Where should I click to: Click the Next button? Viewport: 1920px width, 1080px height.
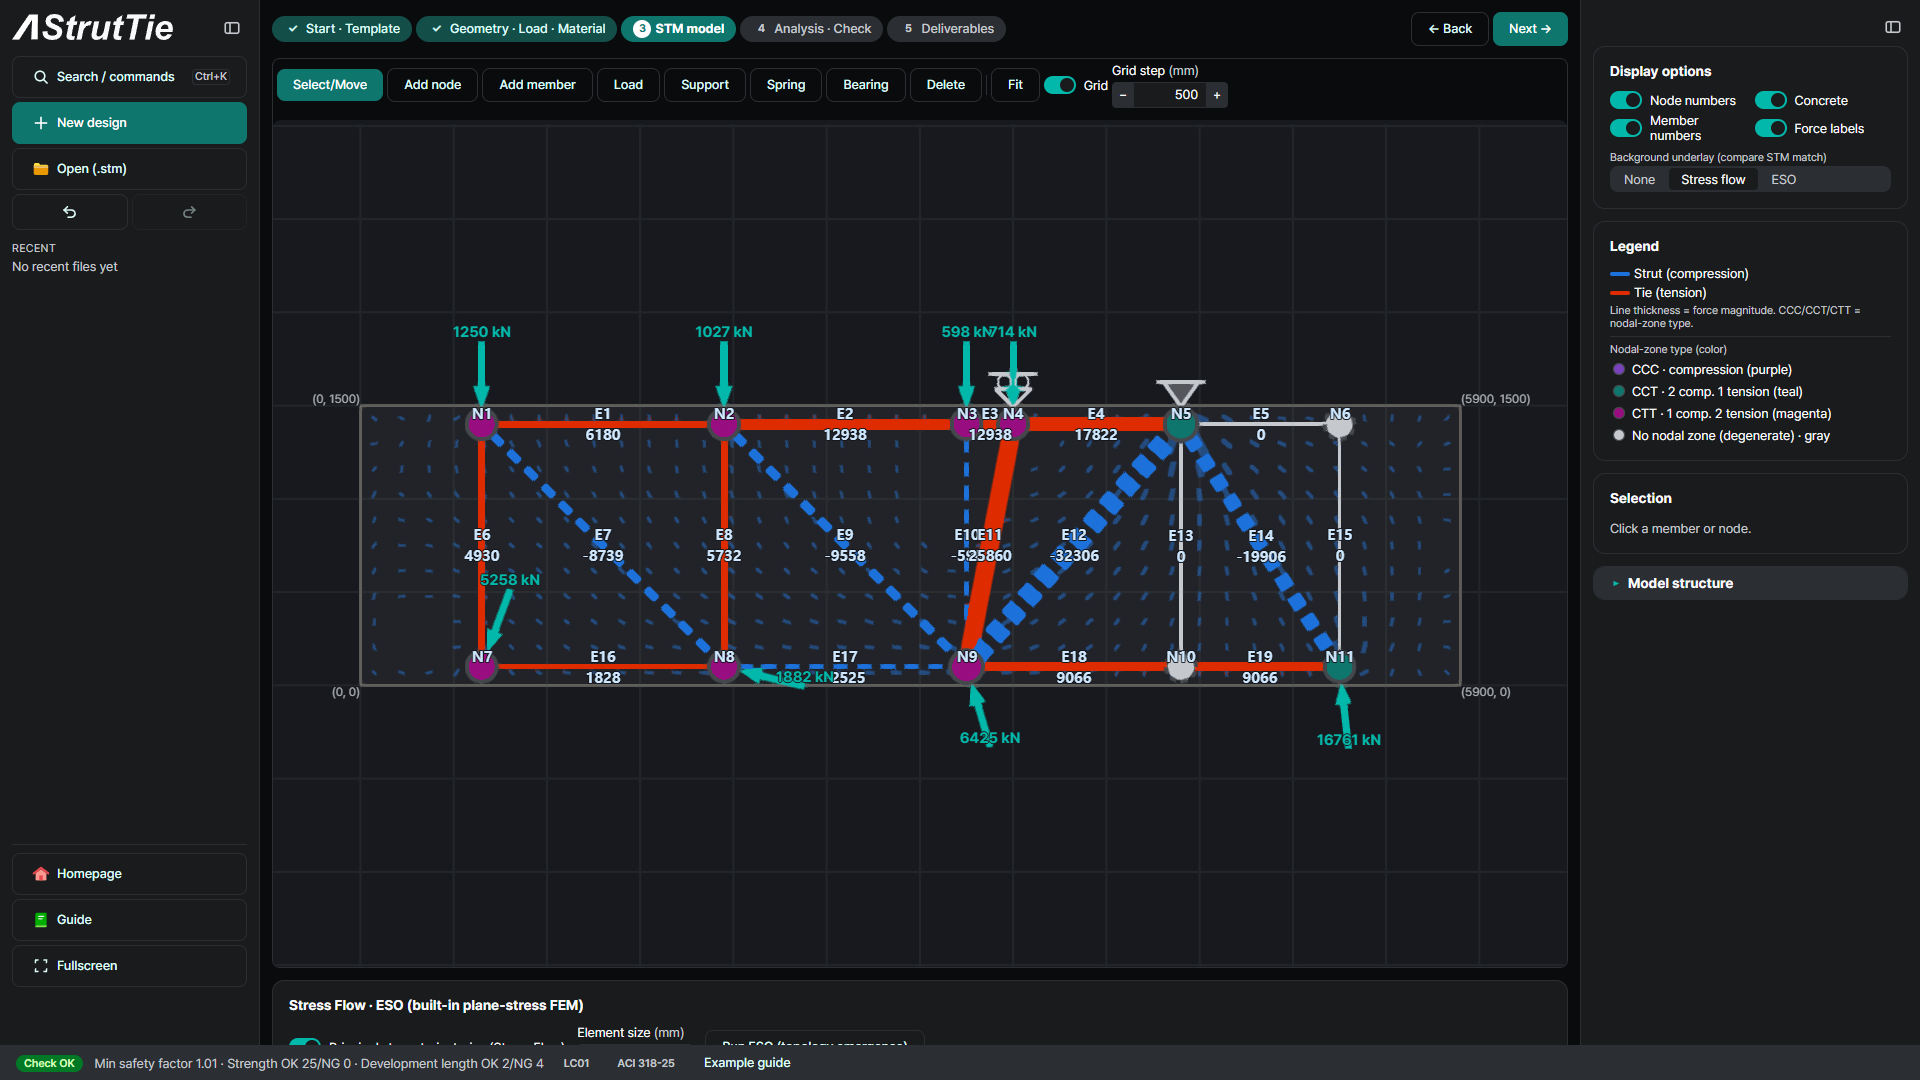(1530, 29)
